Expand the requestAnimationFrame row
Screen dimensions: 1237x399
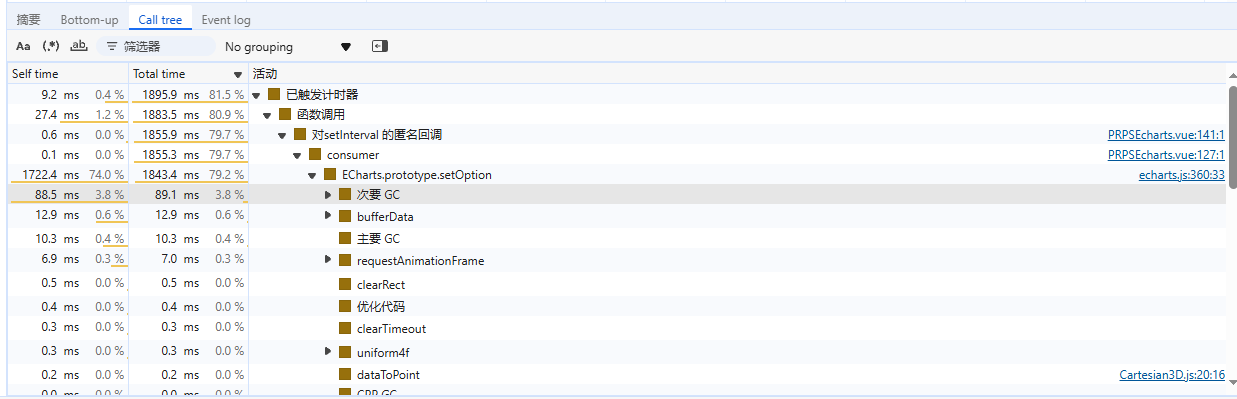[x=328, y=260]
